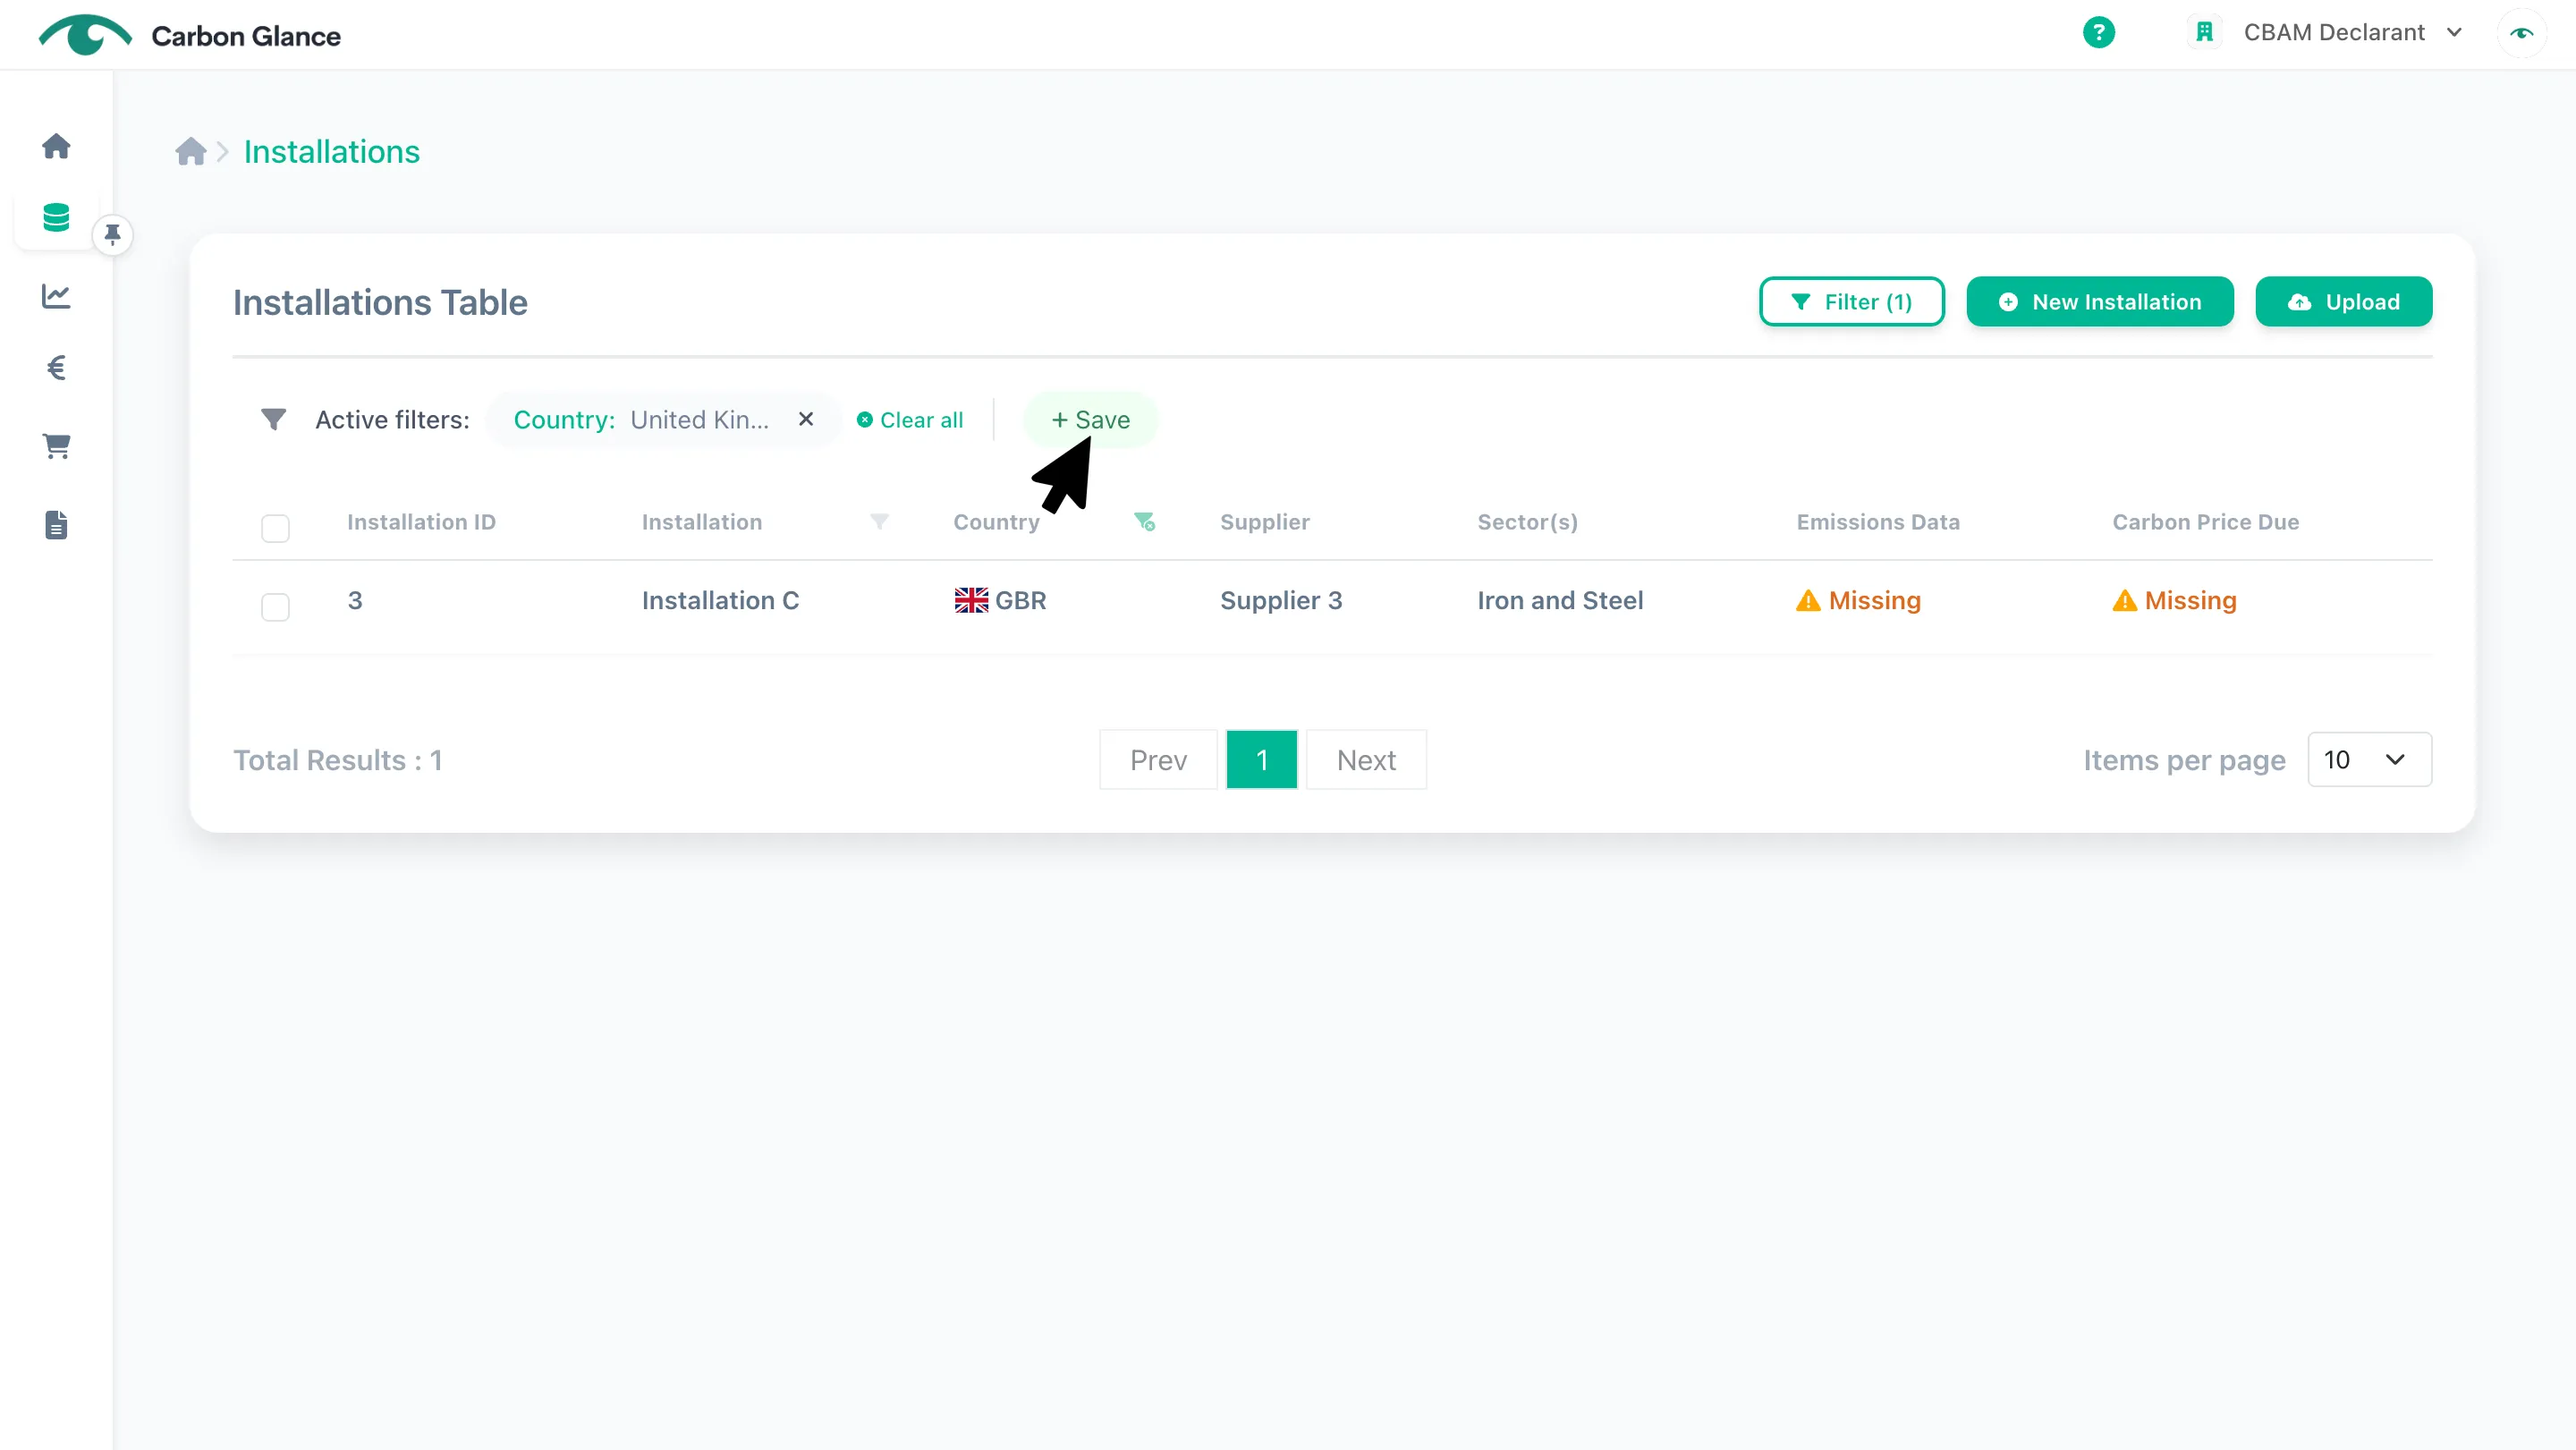This screenshot has height=1450, width=2576.
Task: Click Missing warning under Carbon Price Due
Action: 2174,600
